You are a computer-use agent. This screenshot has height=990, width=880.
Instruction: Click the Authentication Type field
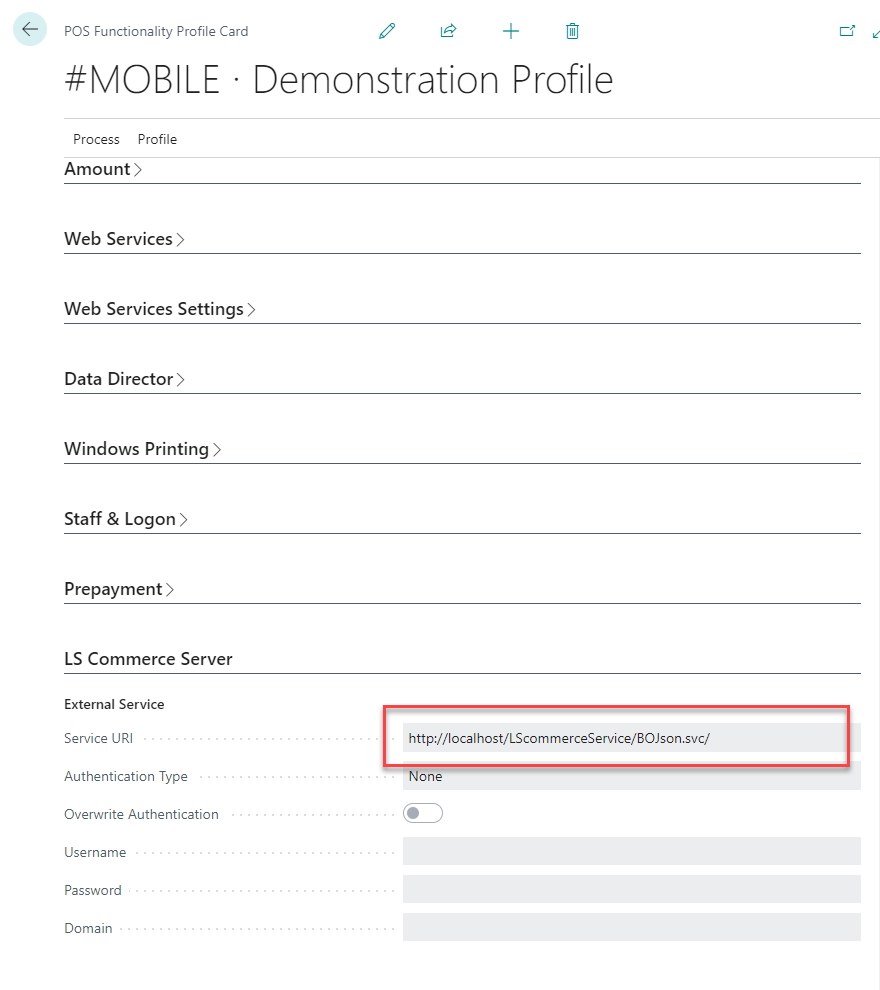630,777
